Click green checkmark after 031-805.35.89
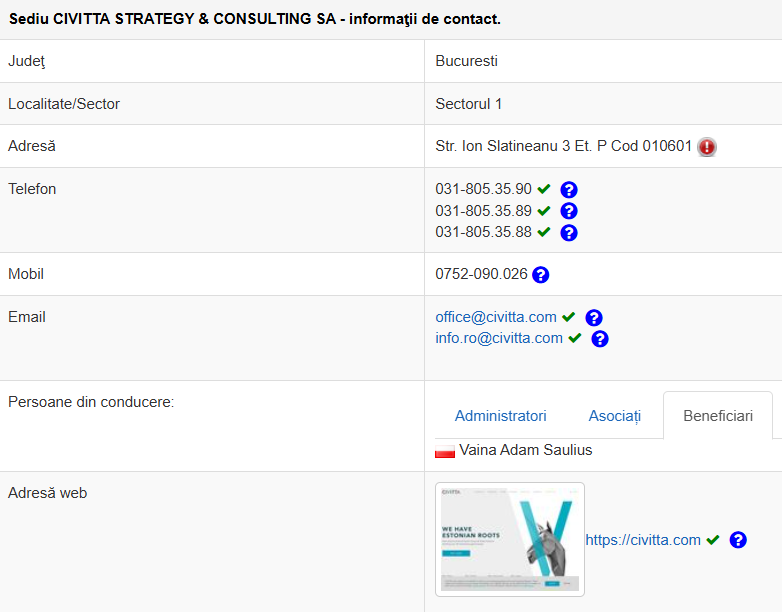The width and height of the screenshot is (782, 612). click(x=544, y=210)
